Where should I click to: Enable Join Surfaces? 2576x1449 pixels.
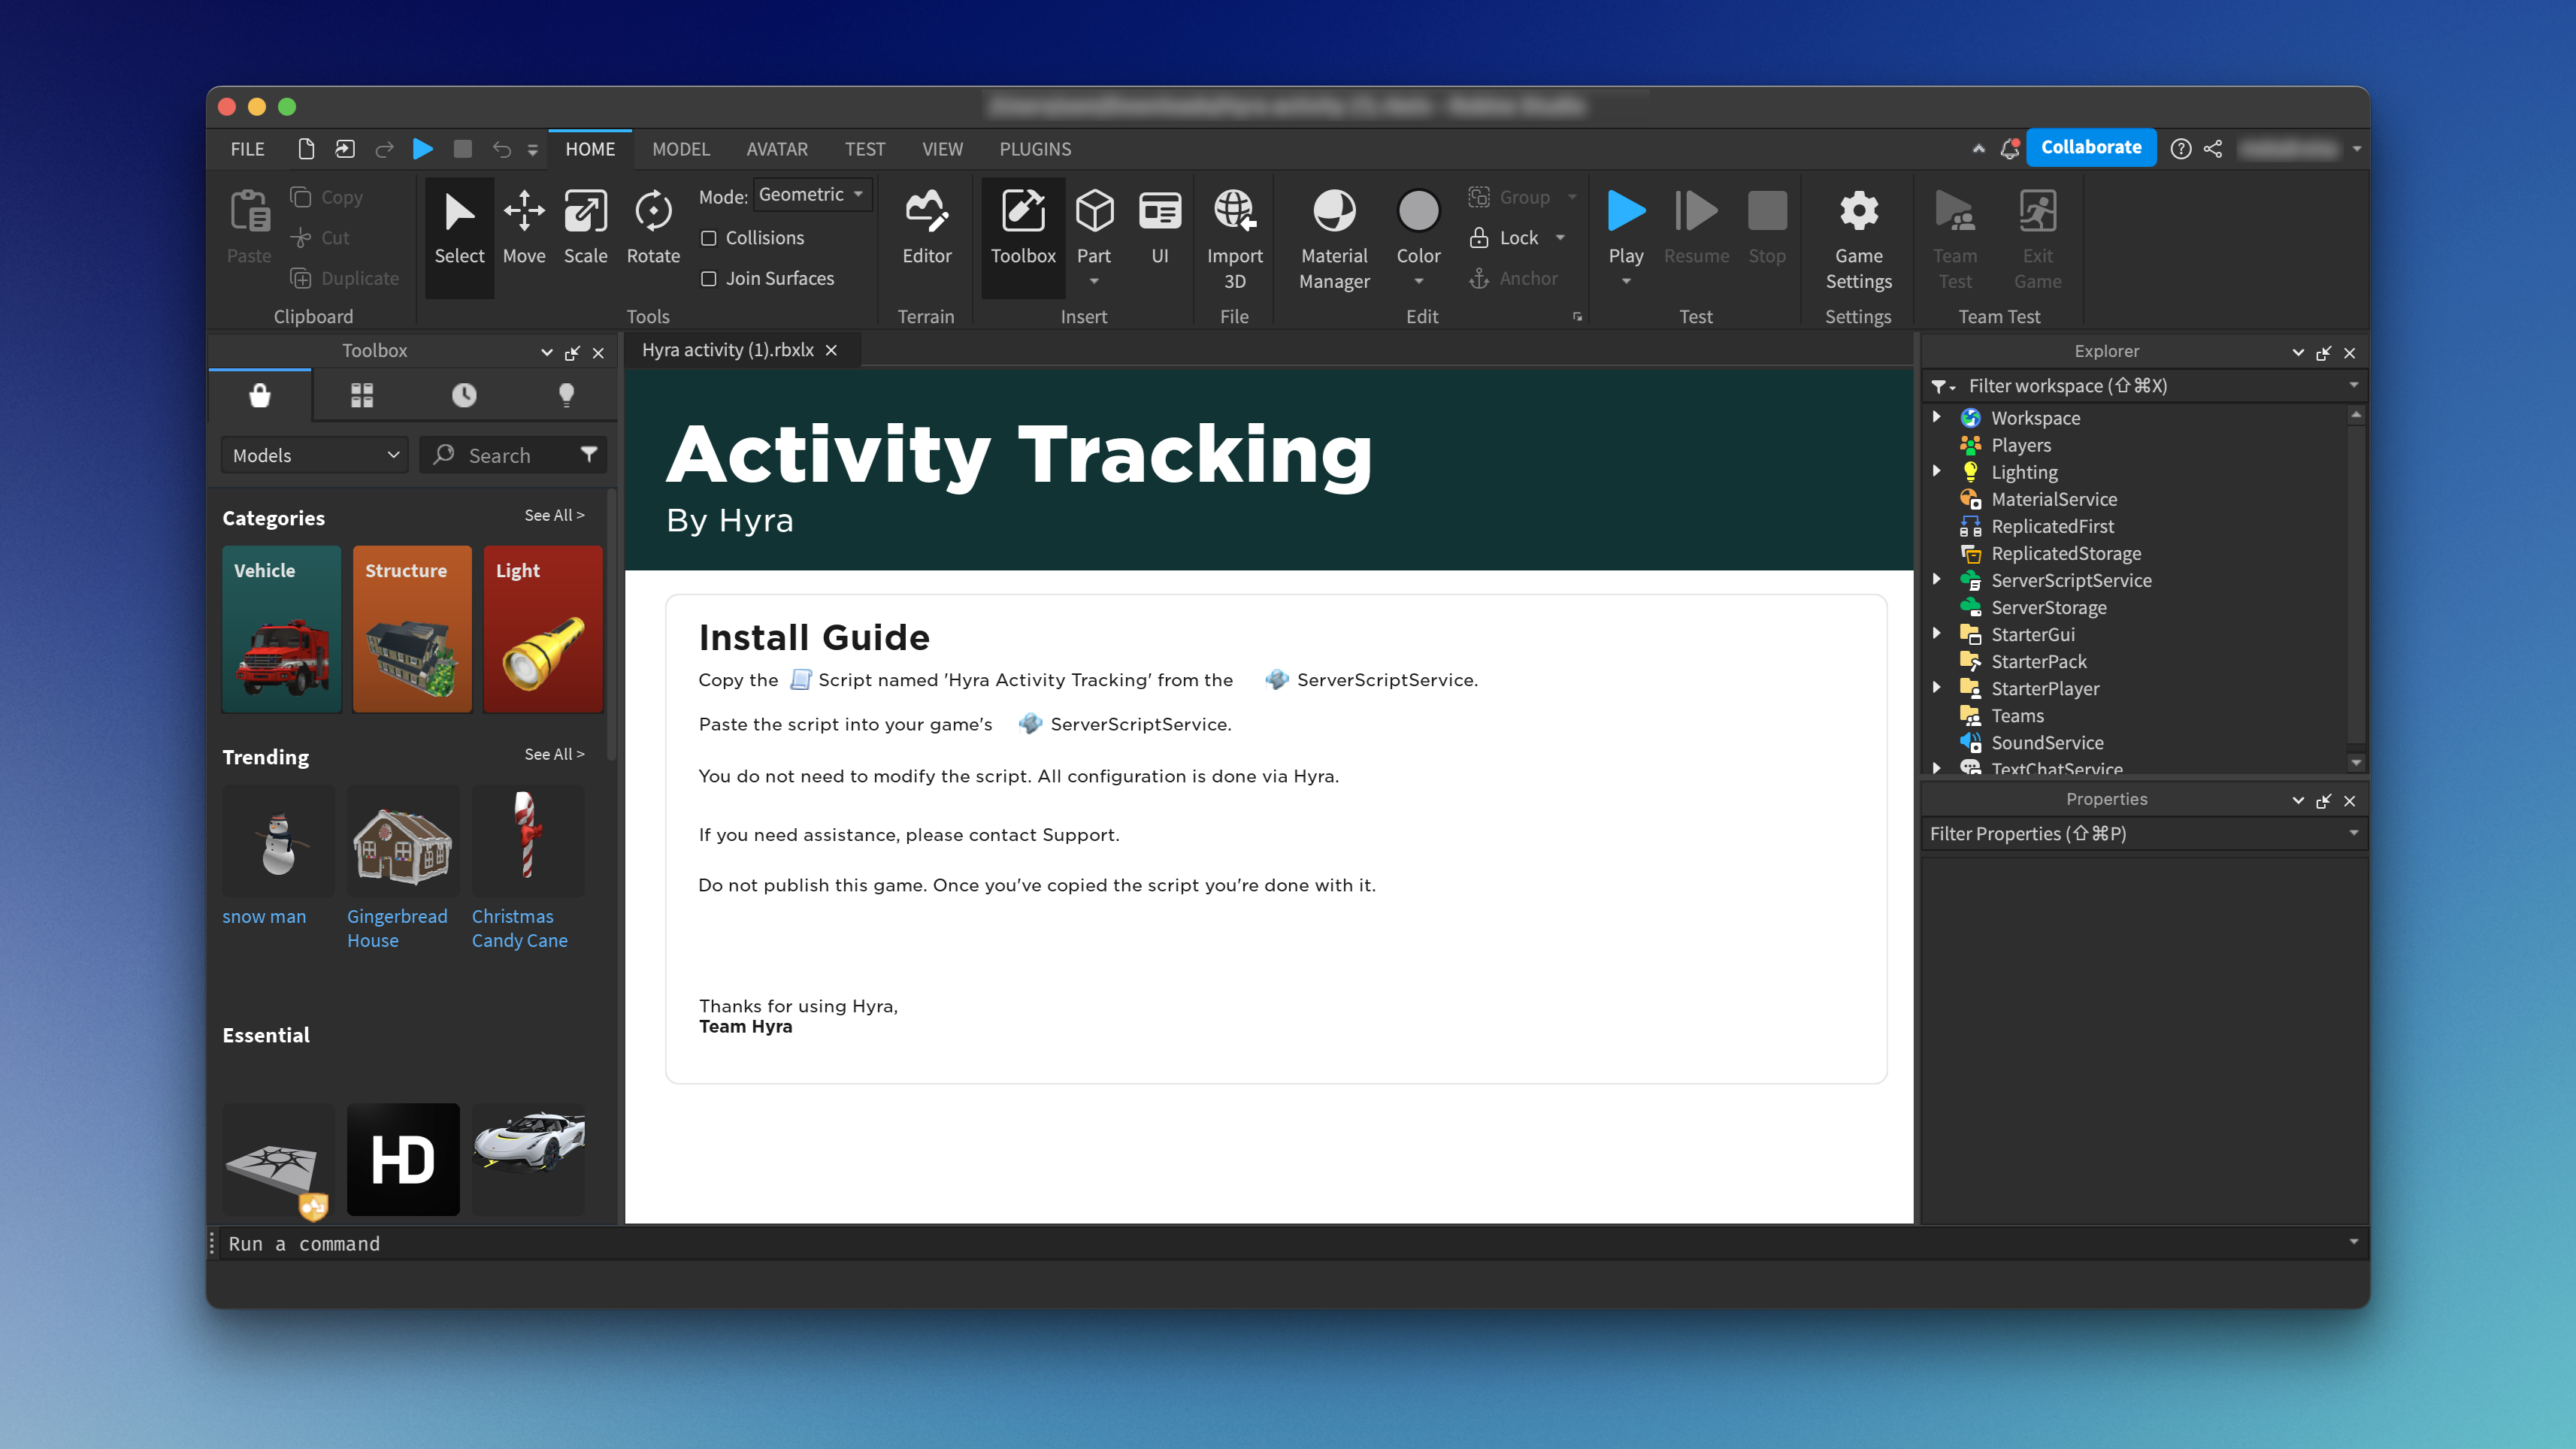click(710, 278)
